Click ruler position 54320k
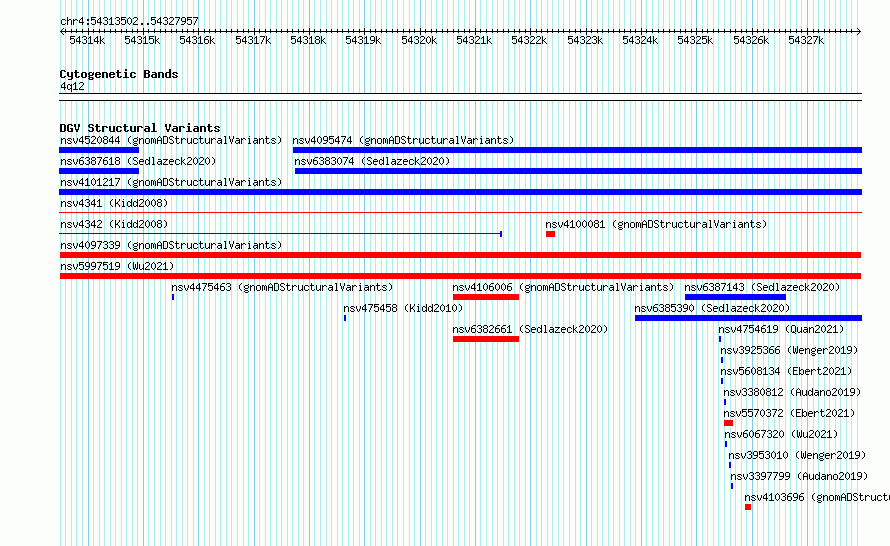Screen dimensions: 890x546 pos(419,40)
